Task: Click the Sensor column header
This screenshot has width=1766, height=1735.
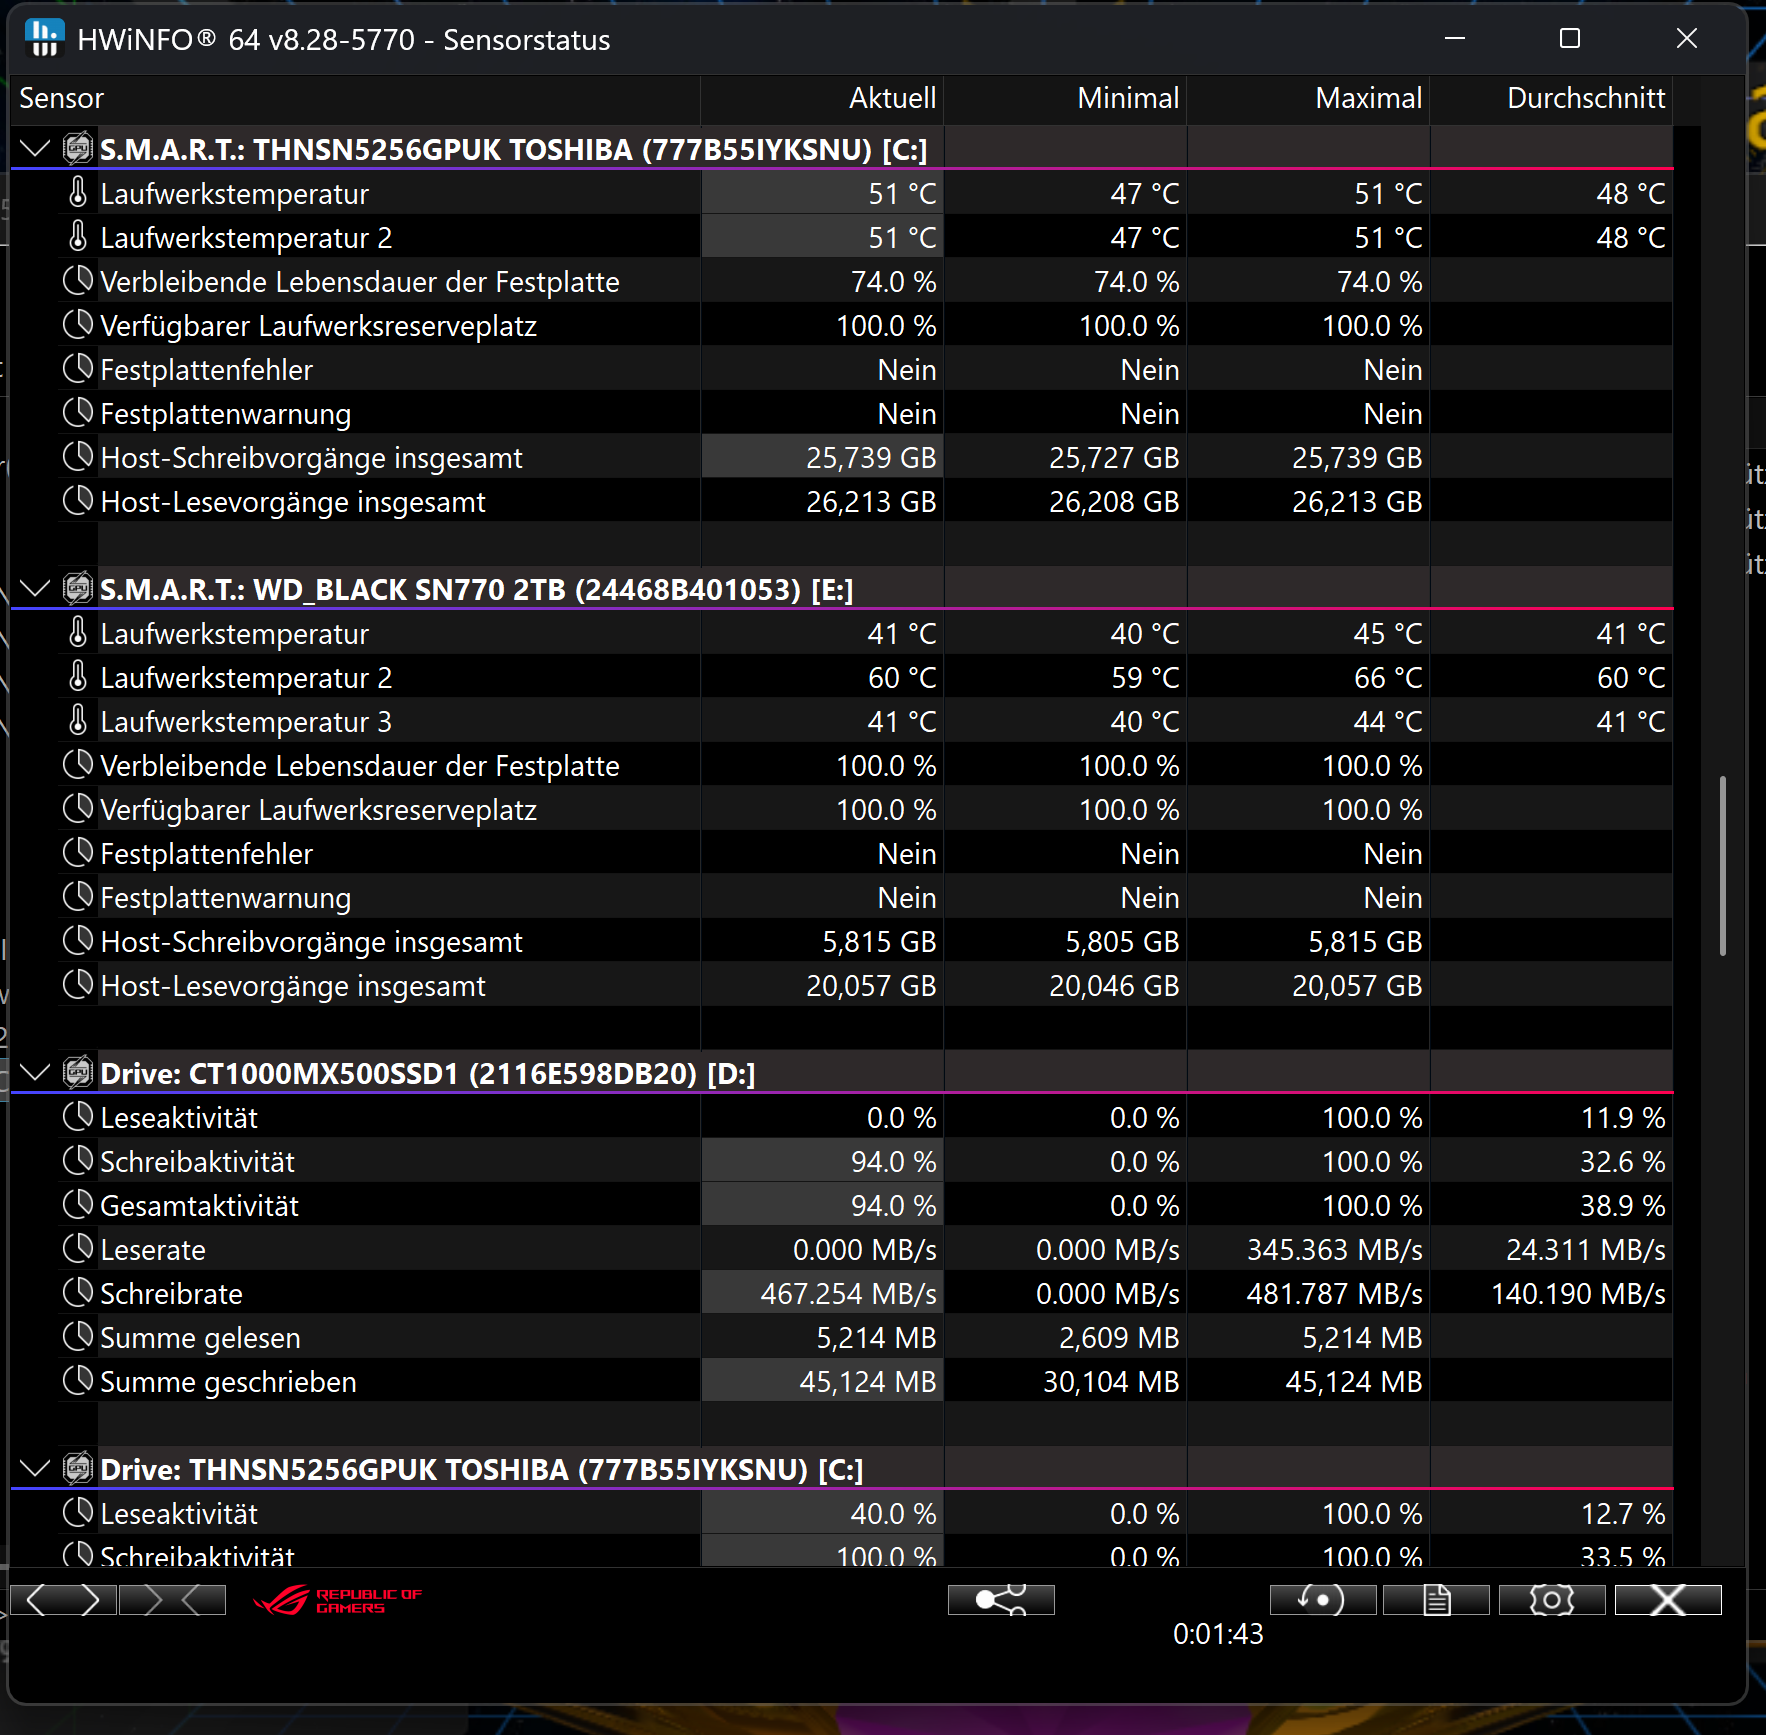Action: 355,98
